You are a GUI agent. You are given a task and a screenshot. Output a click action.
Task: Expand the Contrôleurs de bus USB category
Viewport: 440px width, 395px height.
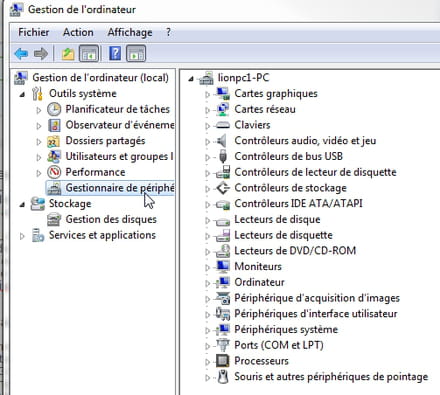(207, 157)
